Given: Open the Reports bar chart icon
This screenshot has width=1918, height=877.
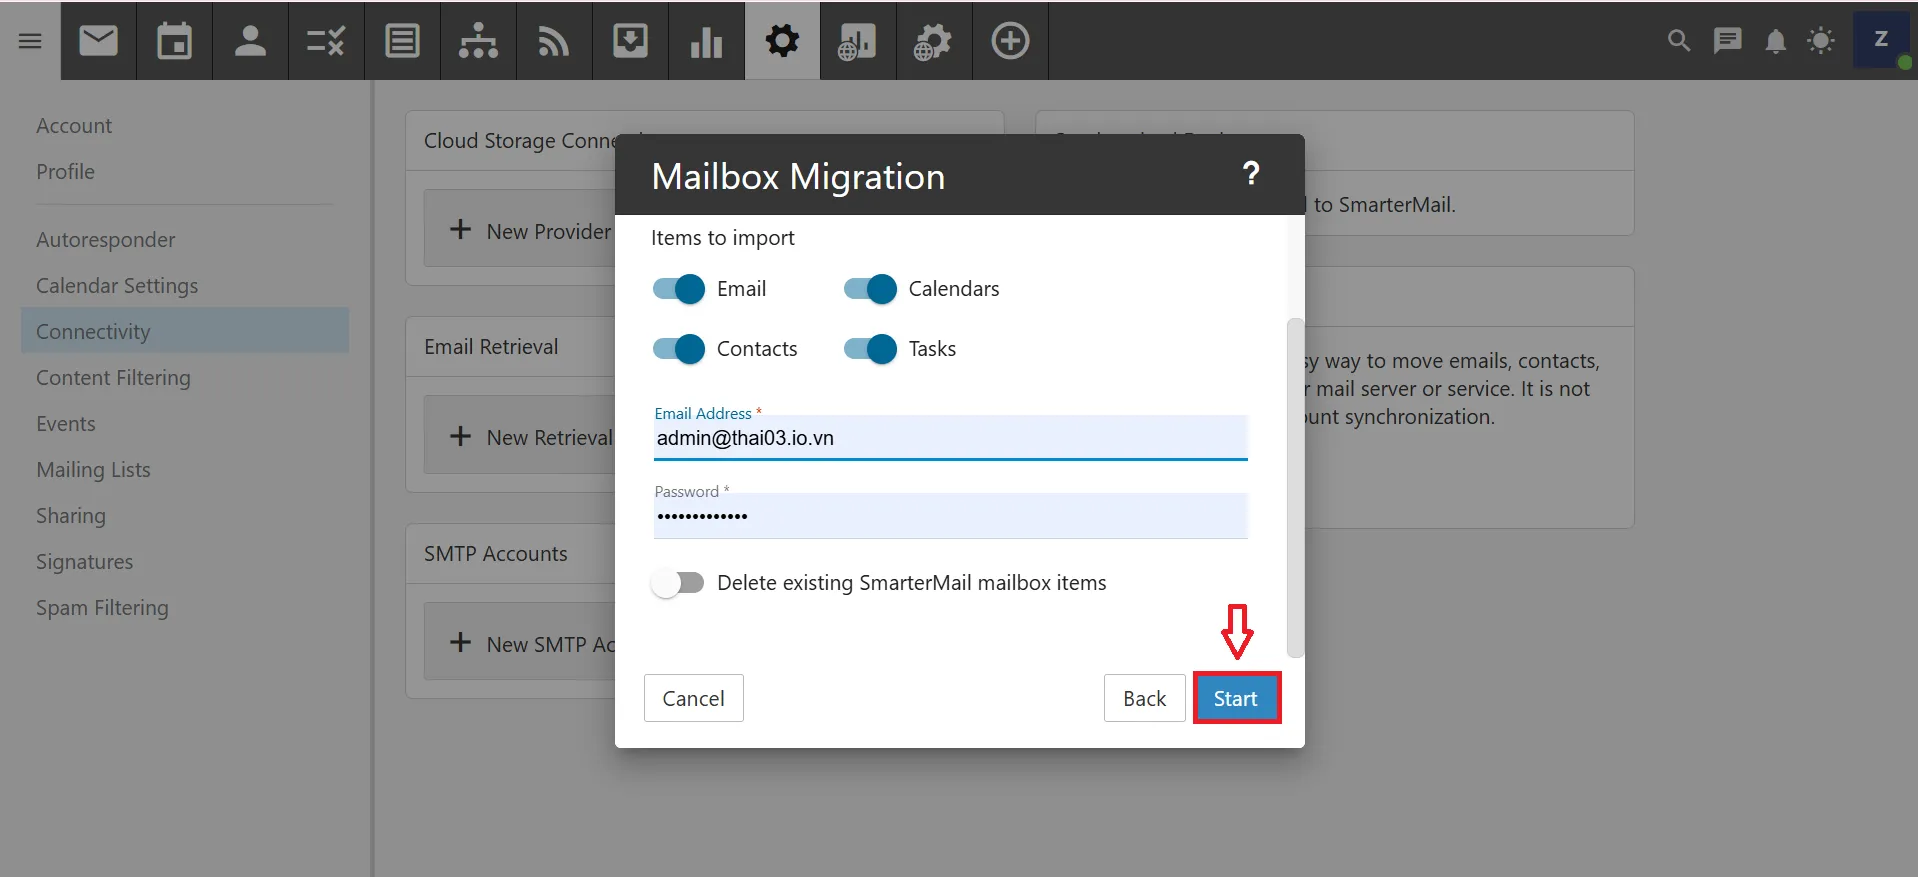Looking at the screenshot, I should tap(706, 41).
